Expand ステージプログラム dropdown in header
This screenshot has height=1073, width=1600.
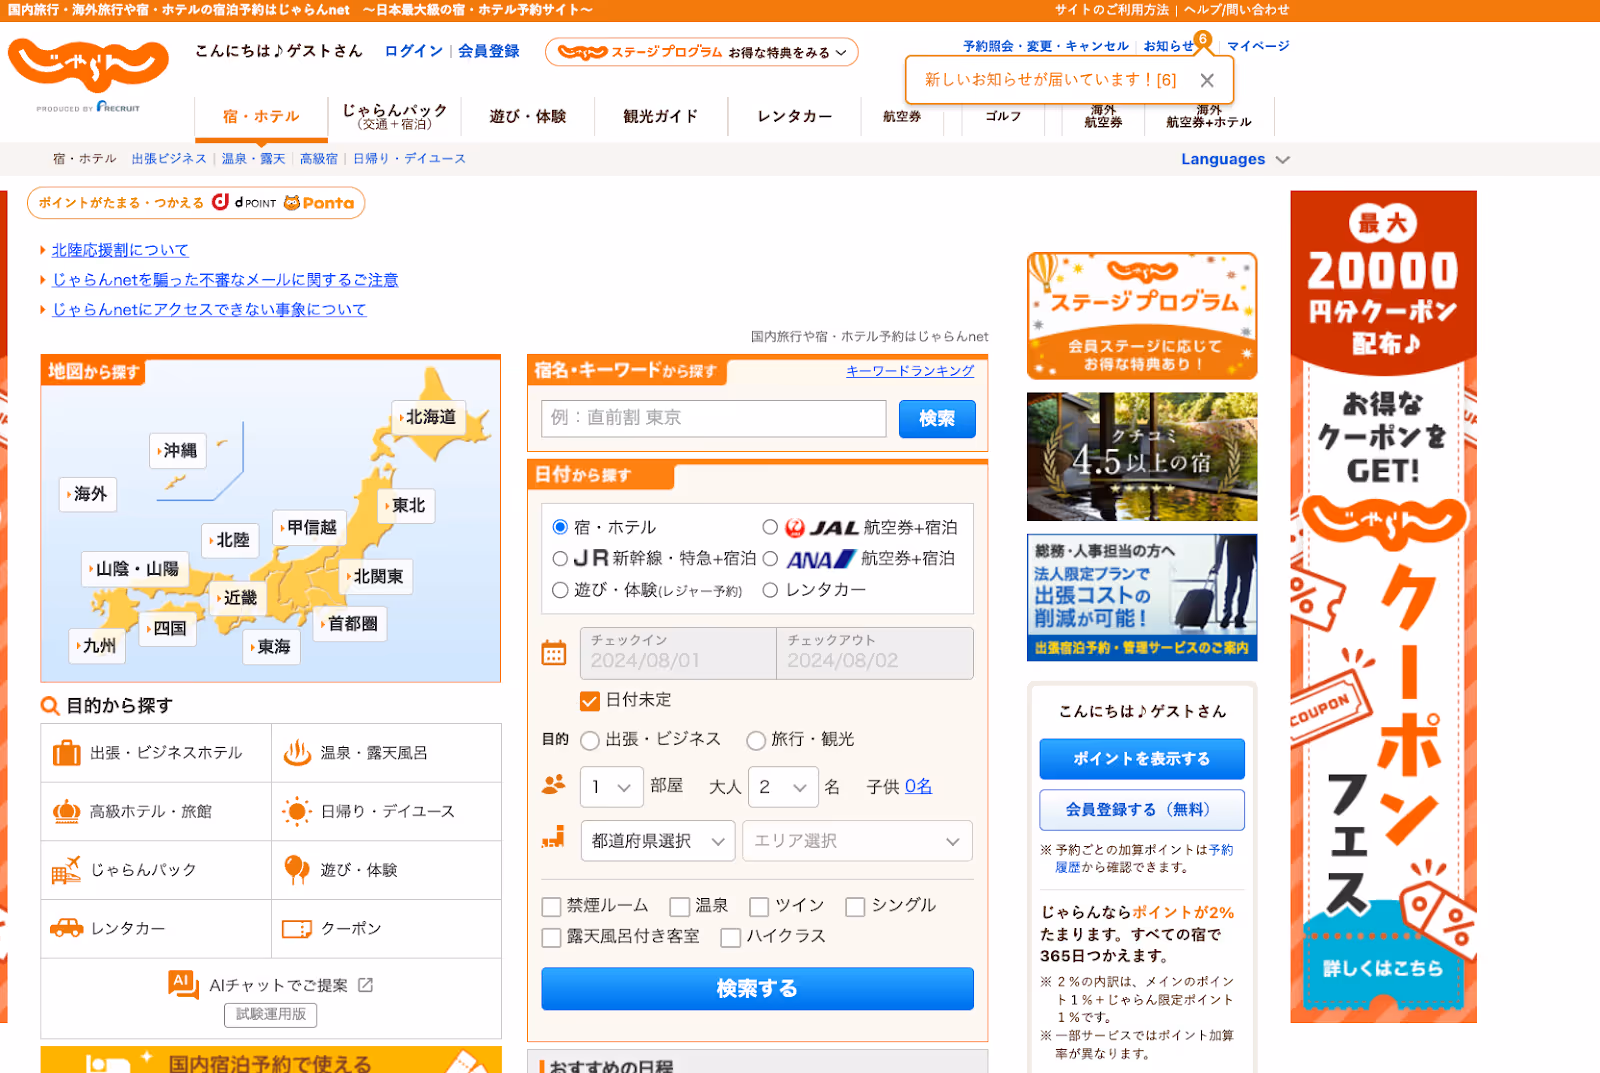coord(702,52)
